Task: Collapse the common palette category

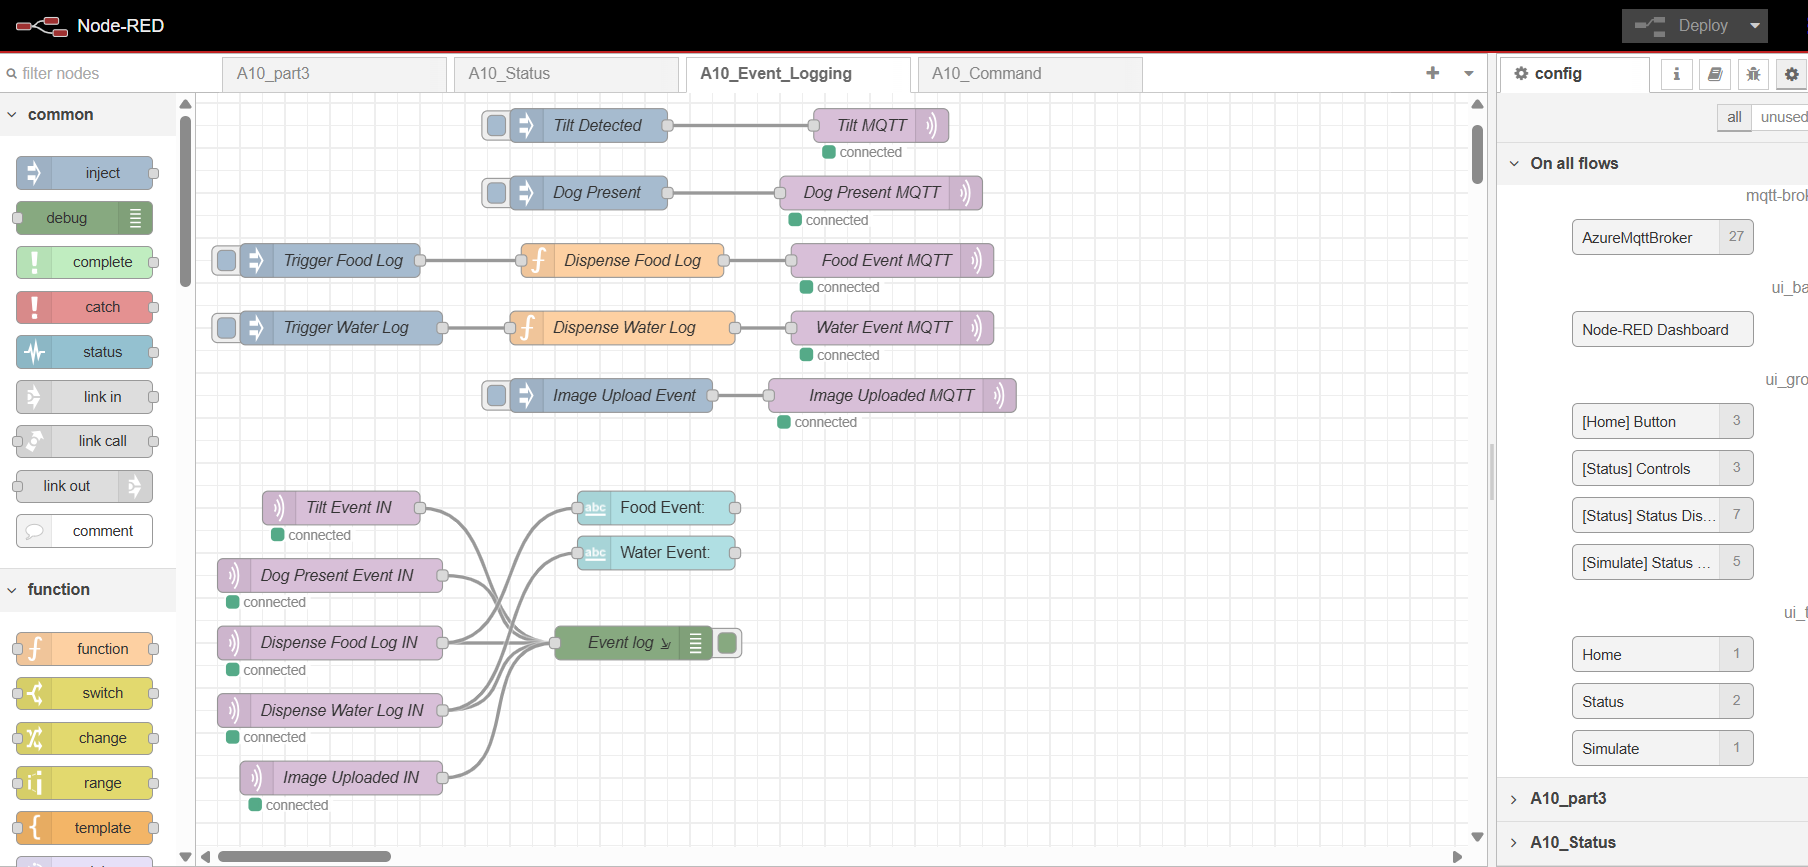Action: point(12,115)
